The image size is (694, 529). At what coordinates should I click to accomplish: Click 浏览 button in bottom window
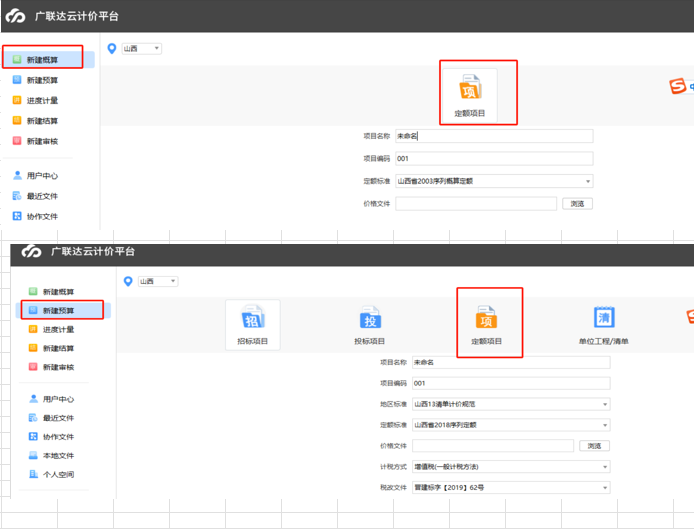594,446
